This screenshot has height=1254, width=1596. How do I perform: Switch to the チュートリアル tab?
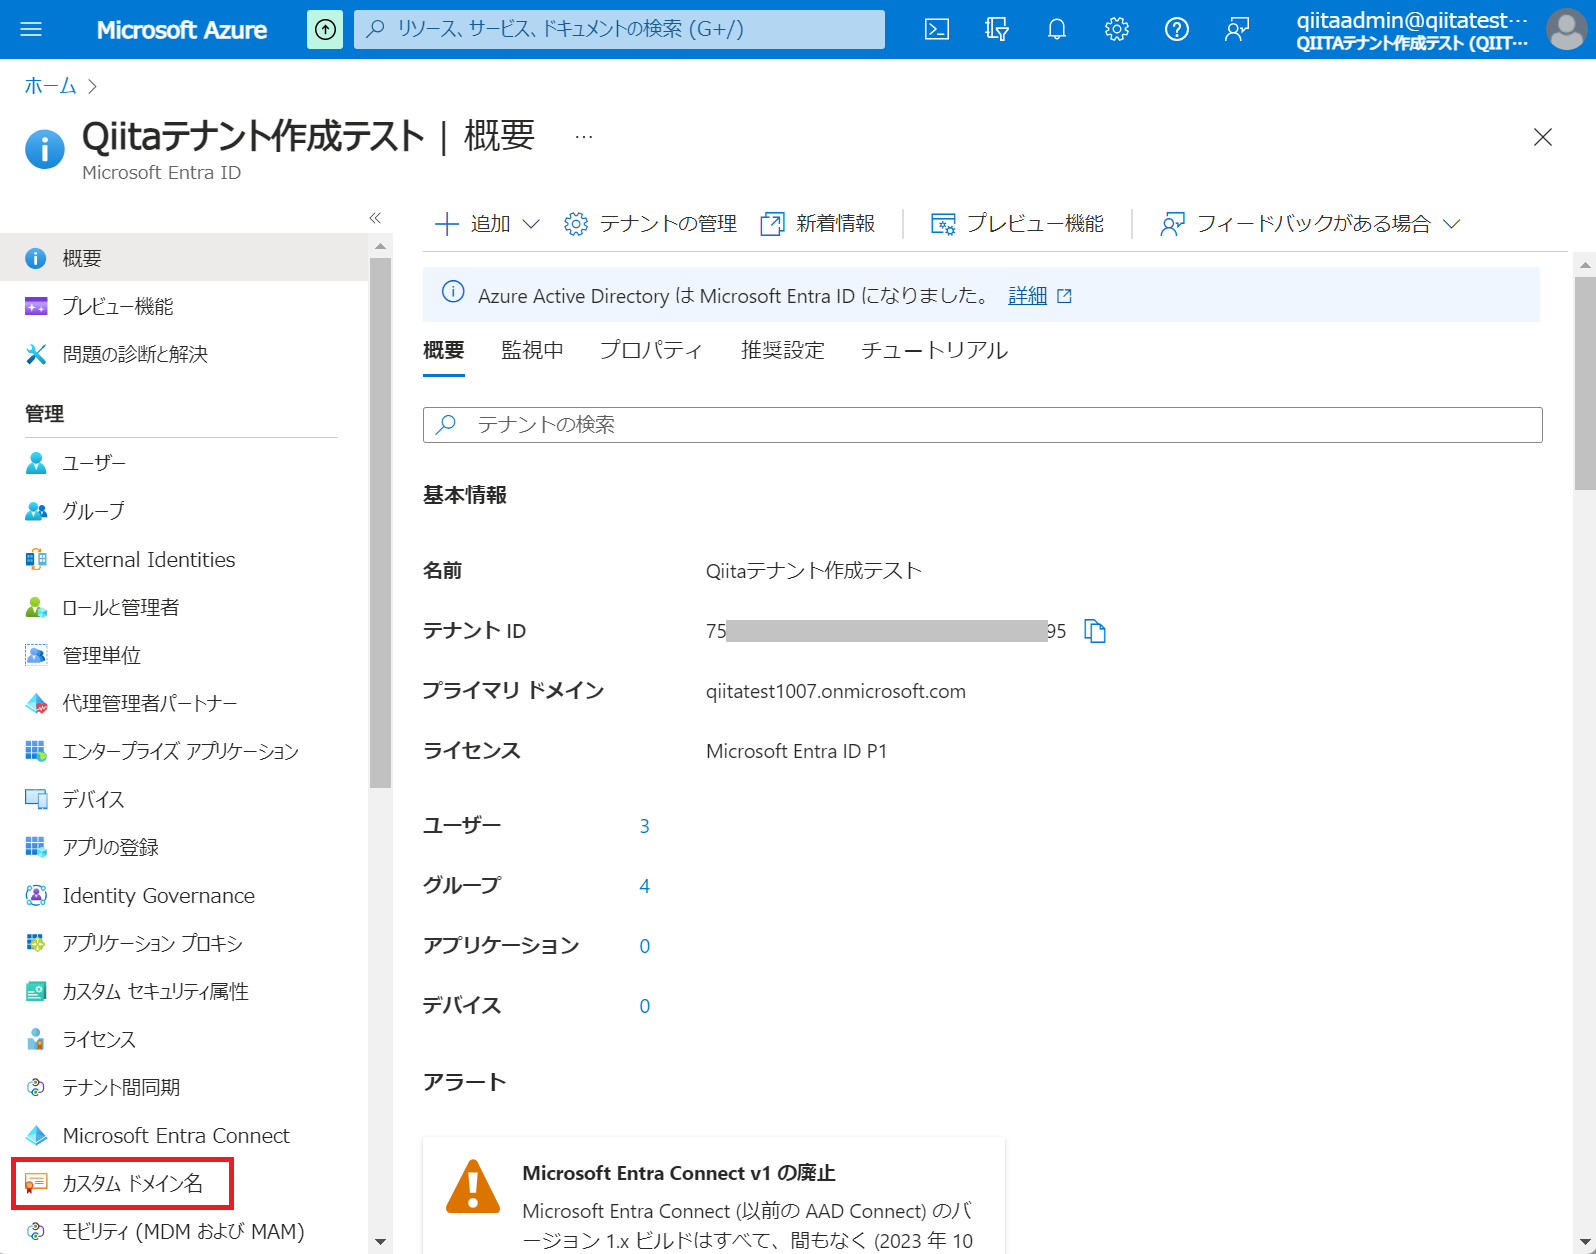(x=935, y=351)
